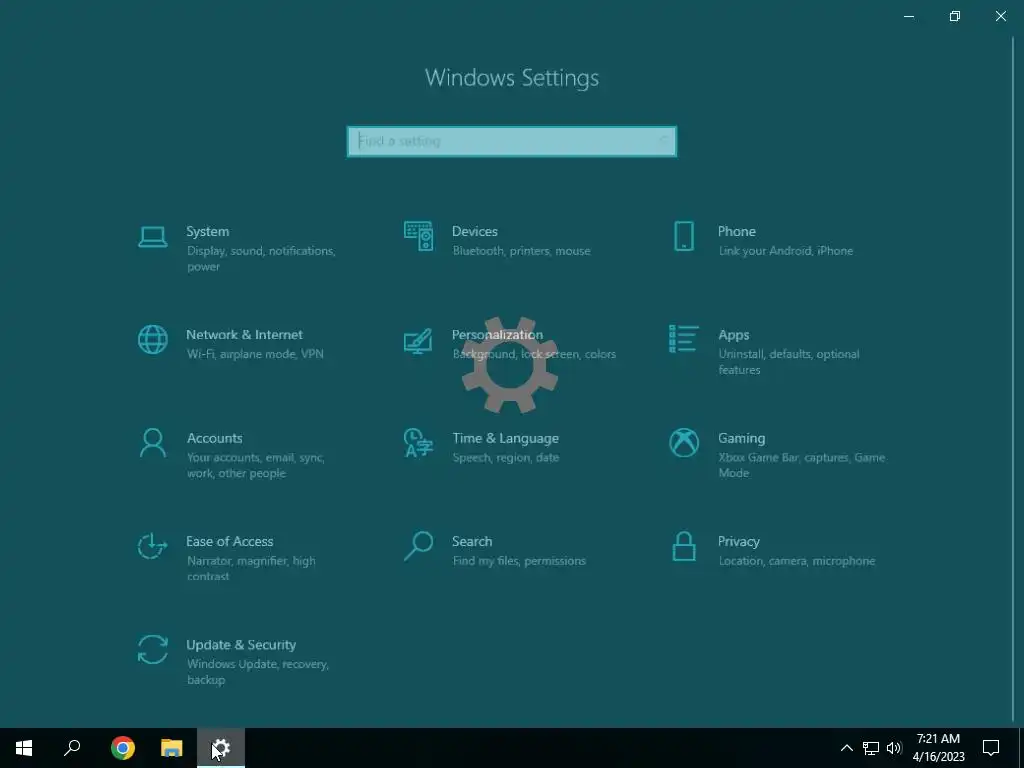Click 'Narrator, magnifier, high contrast' text

point(251,568)
